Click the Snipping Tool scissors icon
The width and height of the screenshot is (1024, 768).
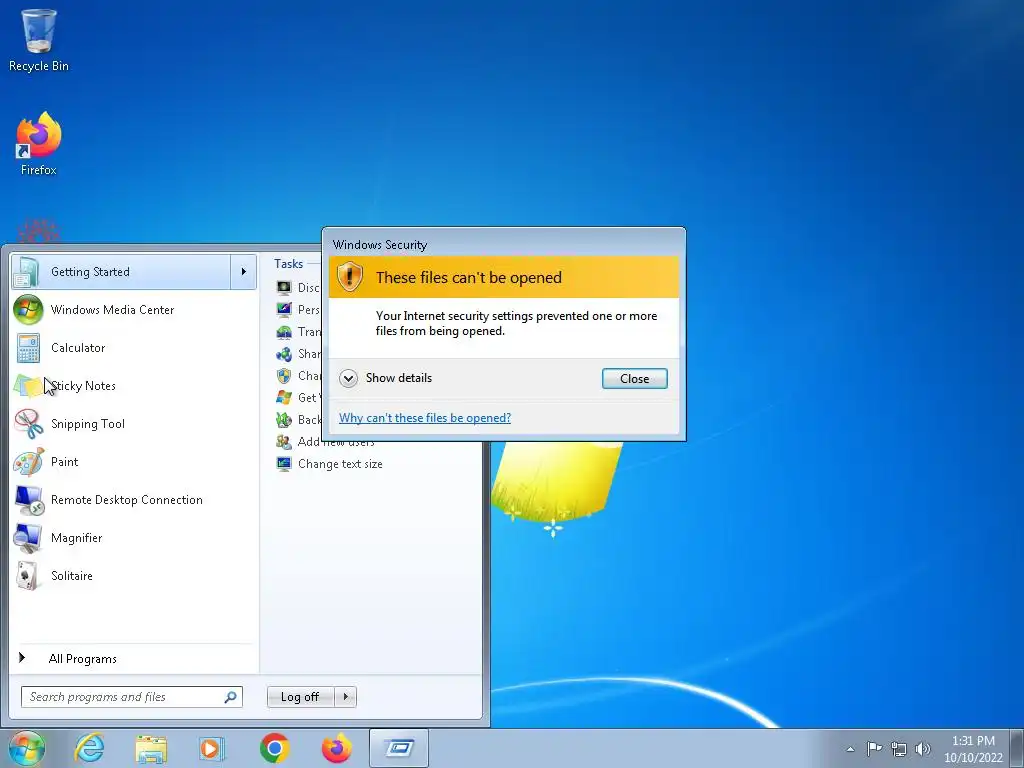point(28,424)
